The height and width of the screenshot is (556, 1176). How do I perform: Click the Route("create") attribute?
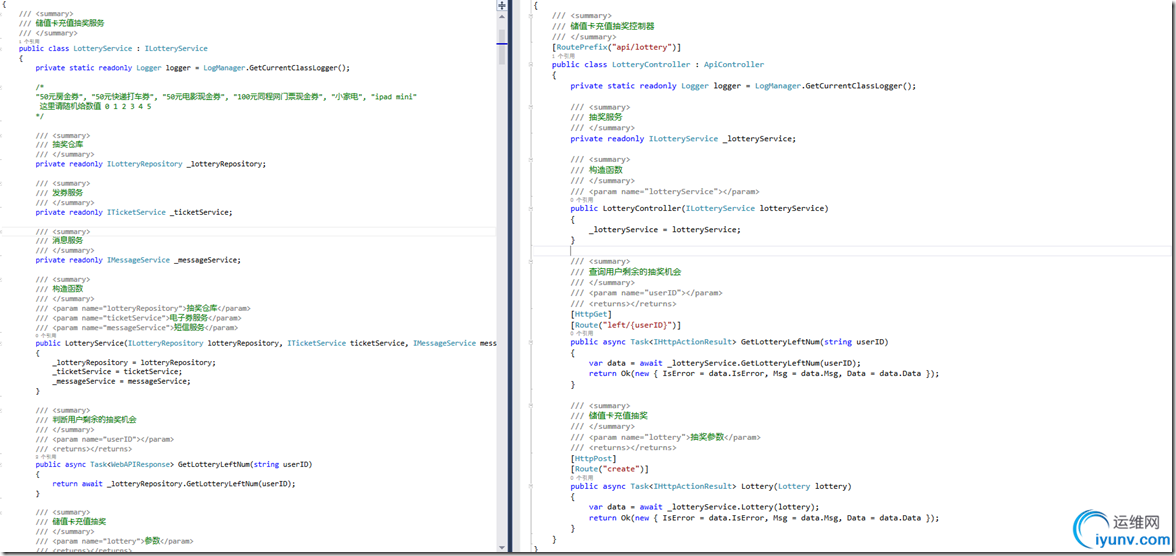point(610,469)
